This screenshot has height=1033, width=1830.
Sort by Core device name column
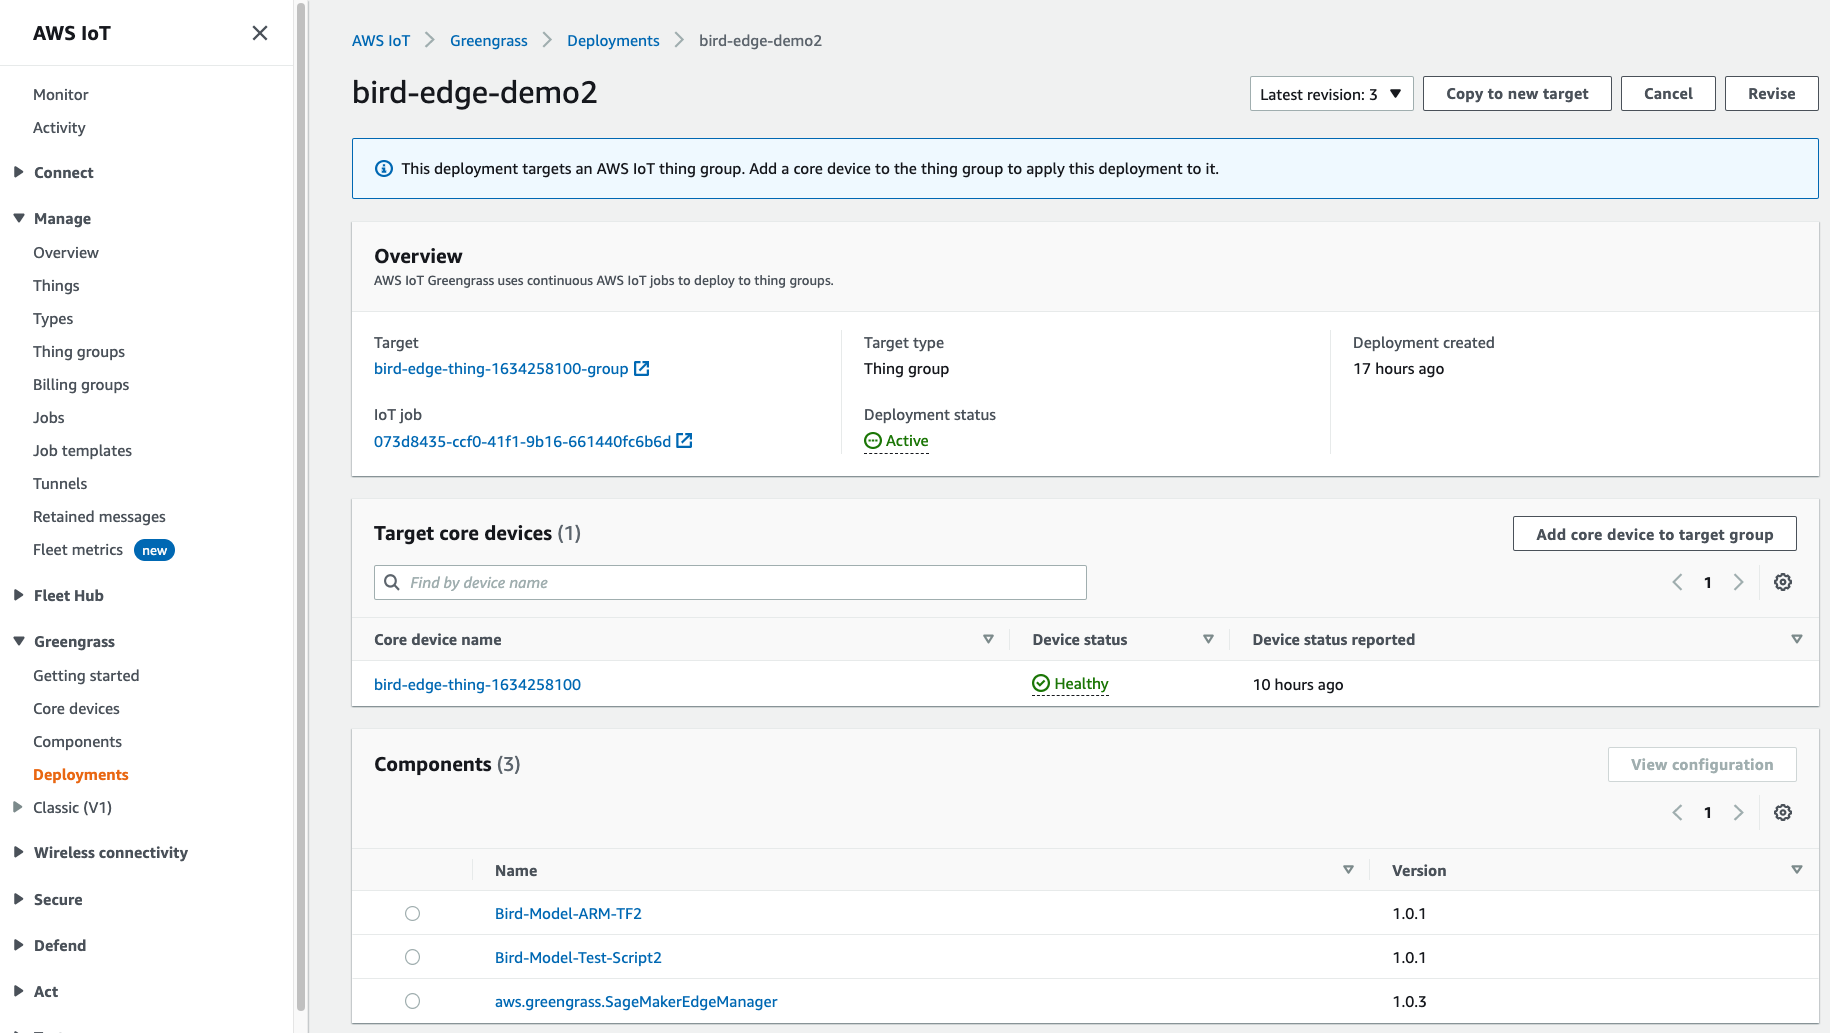988,639
